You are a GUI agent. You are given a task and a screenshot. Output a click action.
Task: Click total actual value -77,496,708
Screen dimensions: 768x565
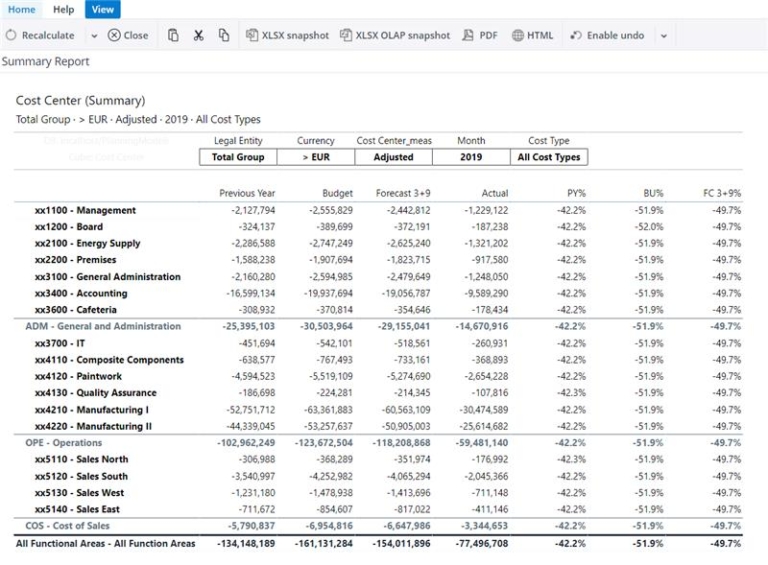coord(481,543)
